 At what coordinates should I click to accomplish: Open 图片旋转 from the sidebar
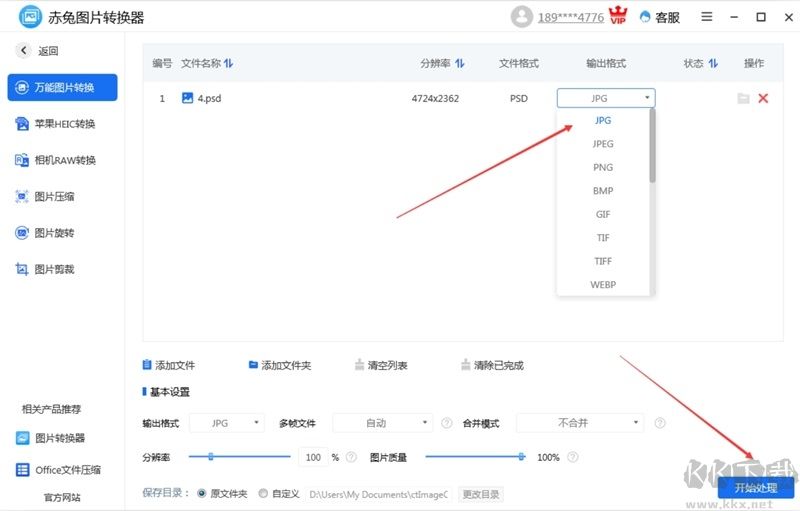coord(45,233)
